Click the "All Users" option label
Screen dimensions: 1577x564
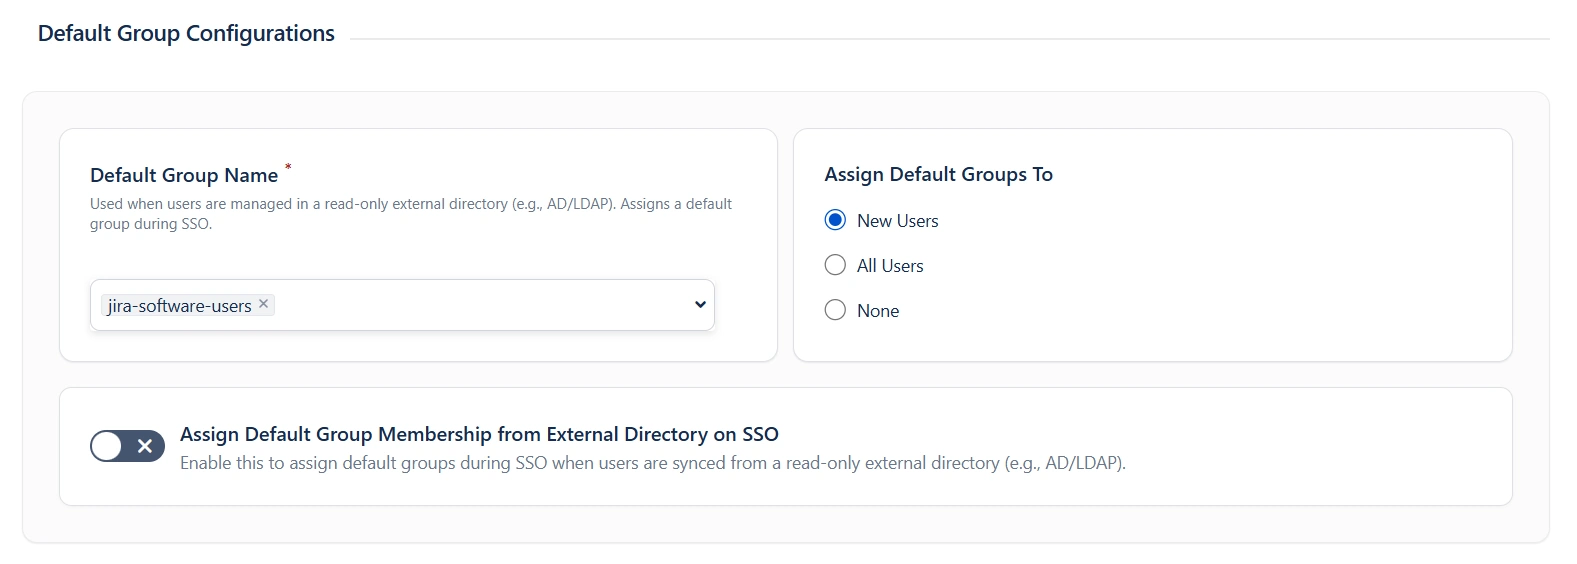pos(890,266)
